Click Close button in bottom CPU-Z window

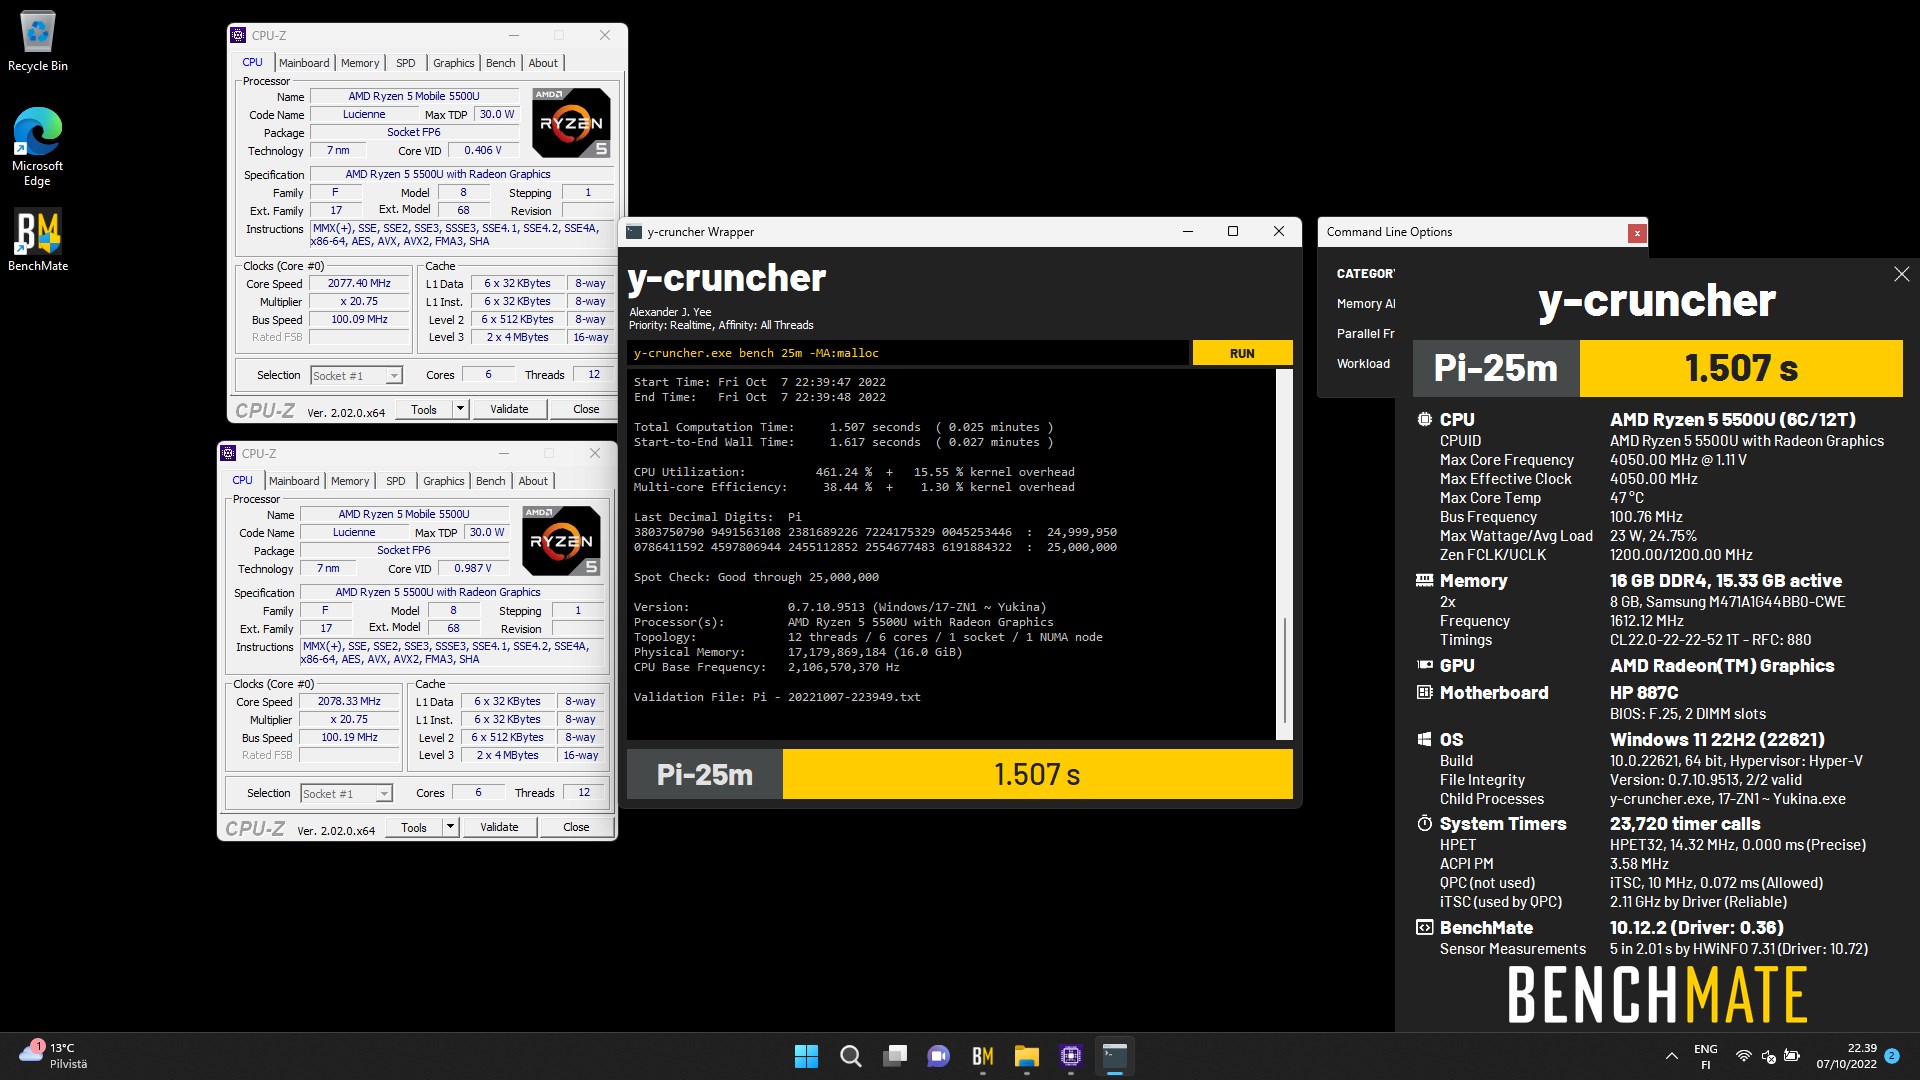click(576, 827)
